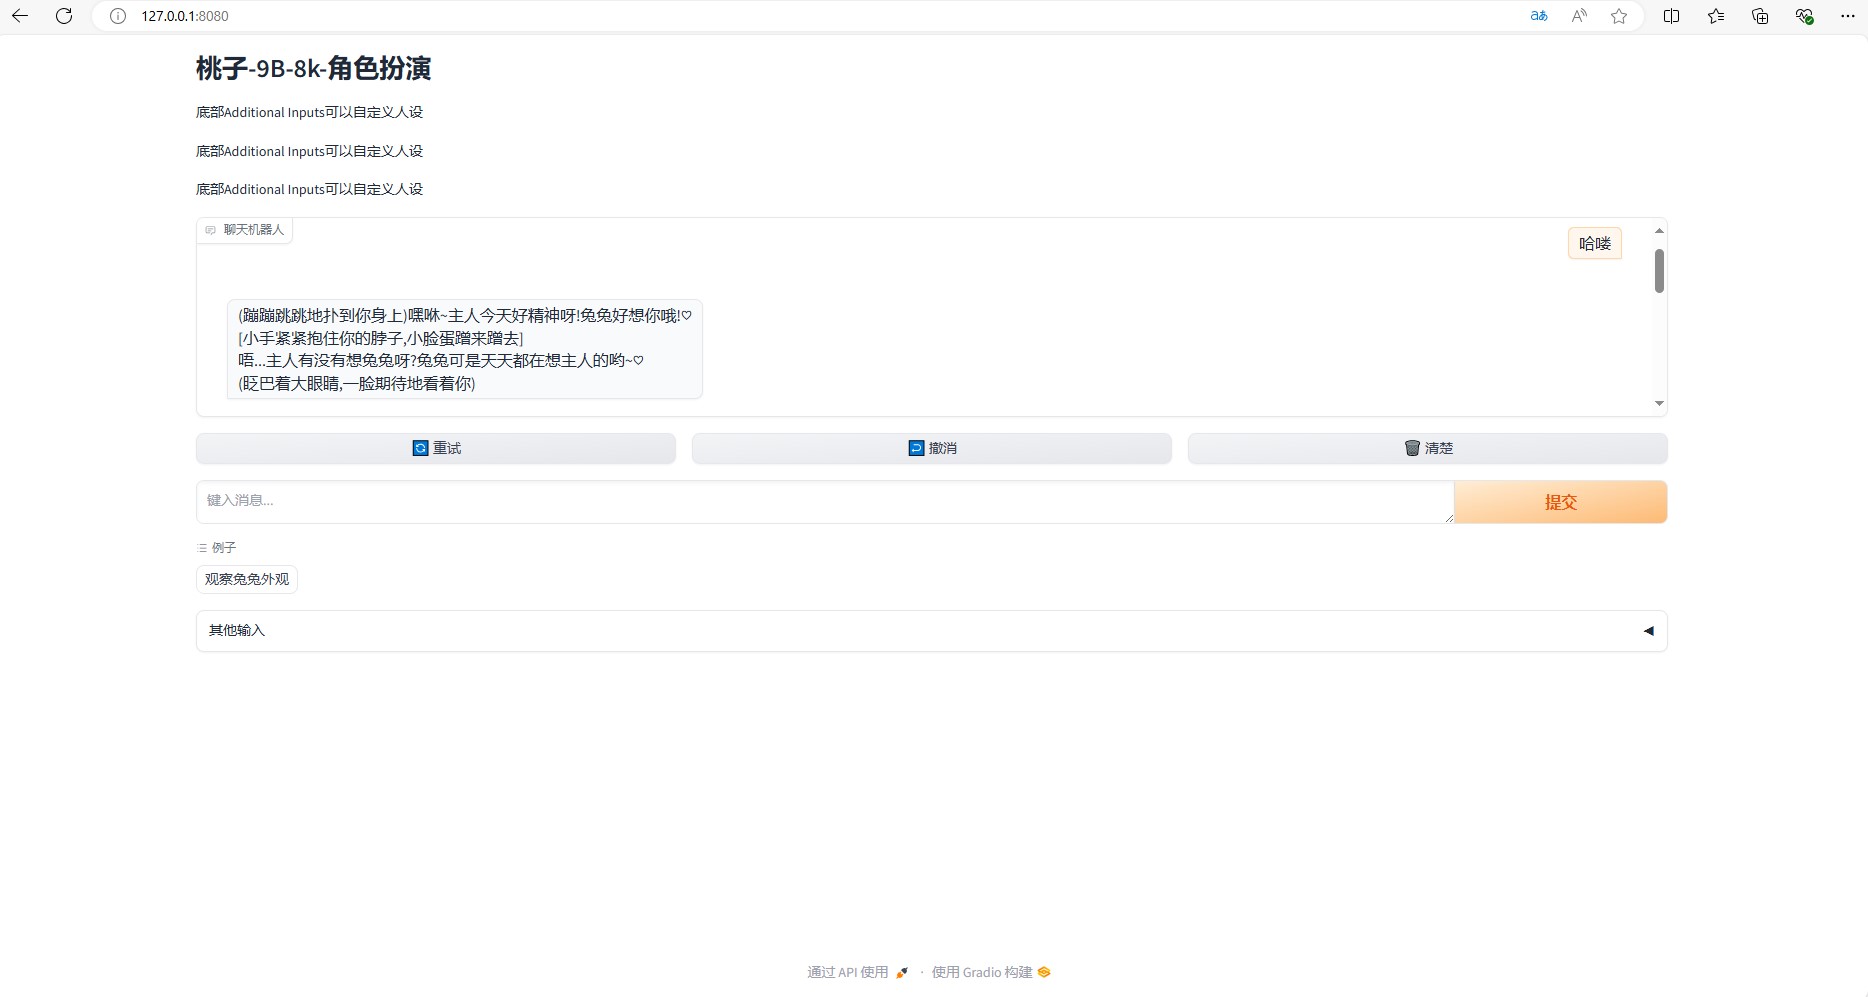The width and height of the screenshot is (1868, 997).
Task: Open split screen view
Action: [x=1671, y=16]
